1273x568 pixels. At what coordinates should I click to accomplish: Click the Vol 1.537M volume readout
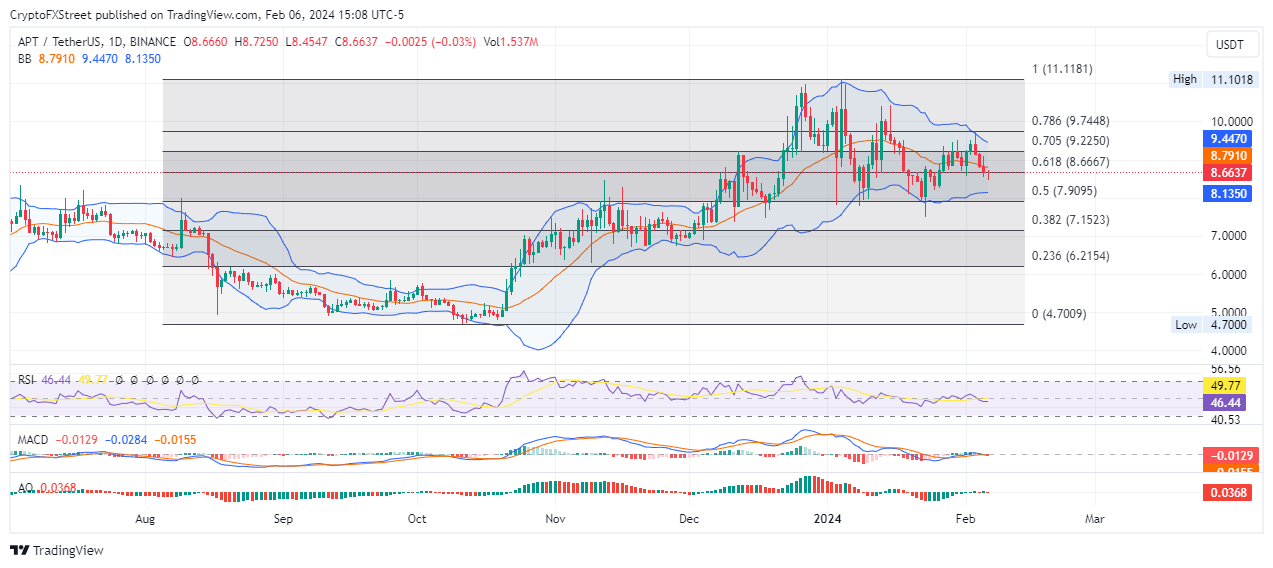(x=510, y=42)
